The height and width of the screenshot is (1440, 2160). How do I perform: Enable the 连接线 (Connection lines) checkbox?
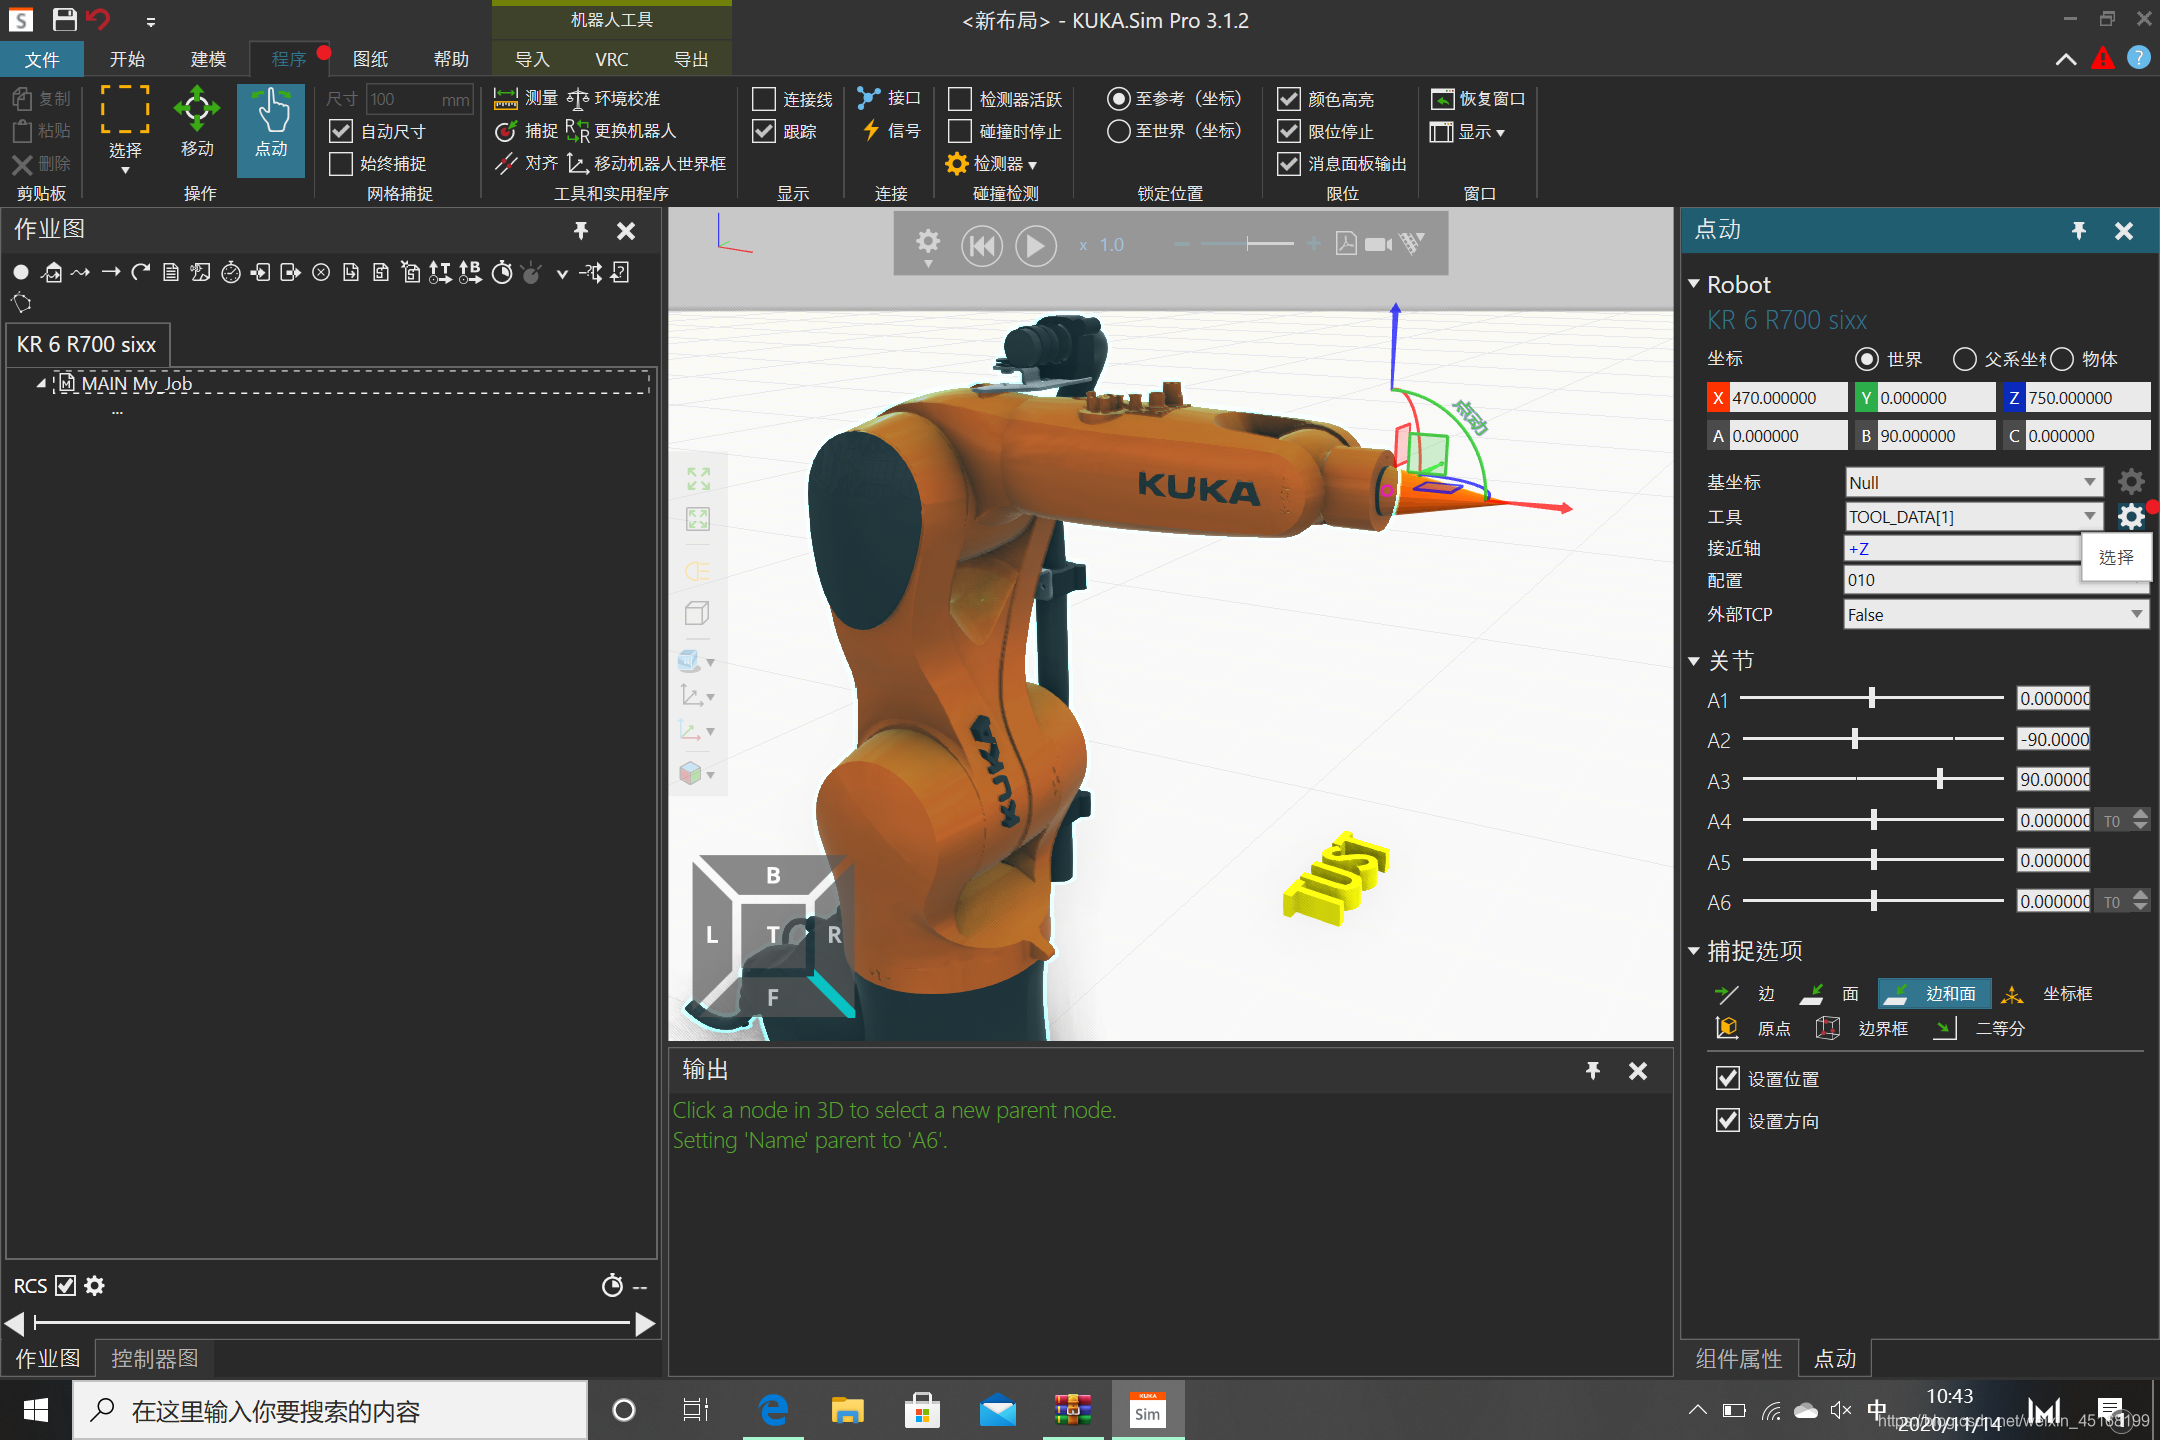click(x=764, y=99)
